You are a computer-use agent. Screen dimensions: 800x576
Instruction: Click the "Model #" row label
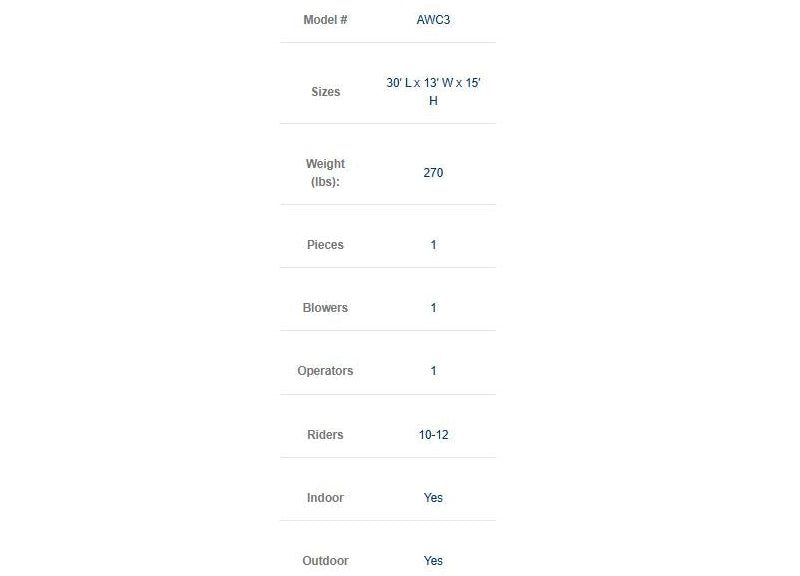point(325,20)
